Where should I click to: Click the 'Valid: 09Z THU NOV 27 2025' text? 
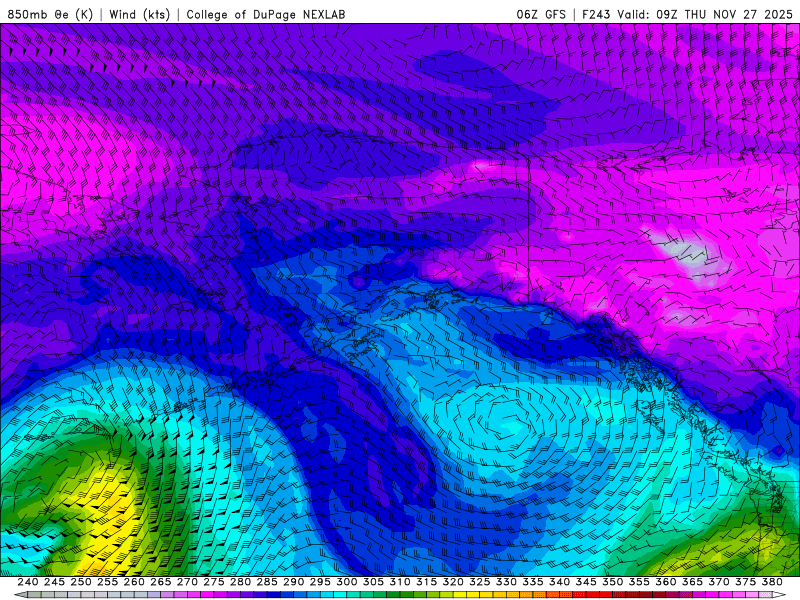(705, 14)
